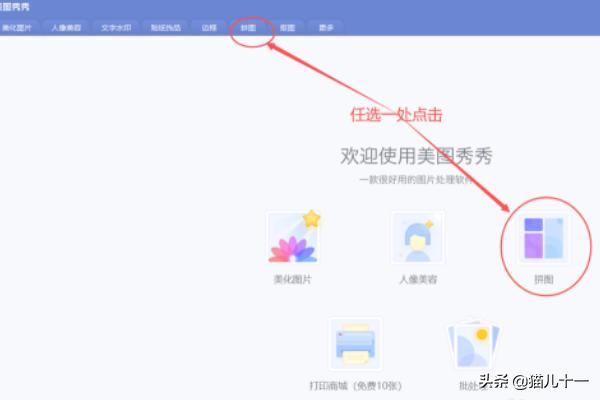Click the 美化图片 label under the flower
The height and width of the screenshot is (400, 600).
coord(292,279)
